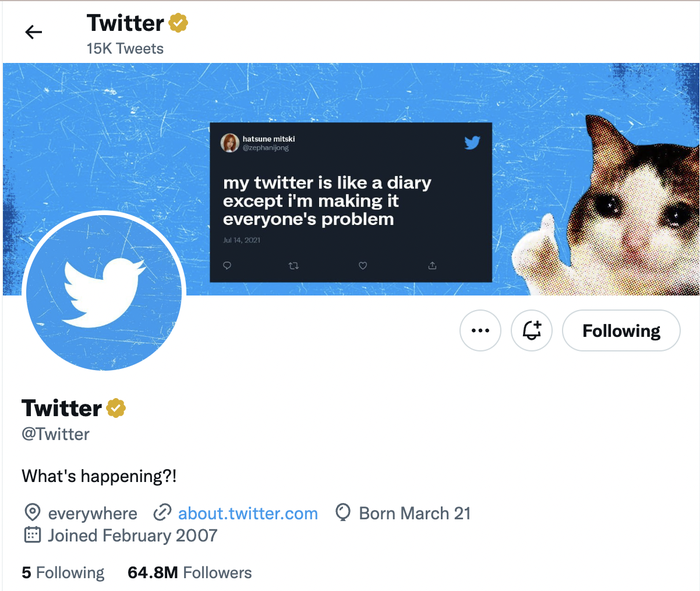Click the heart like icon in banner tweet
Screen dimensions: 700x591
pos(362,265)
